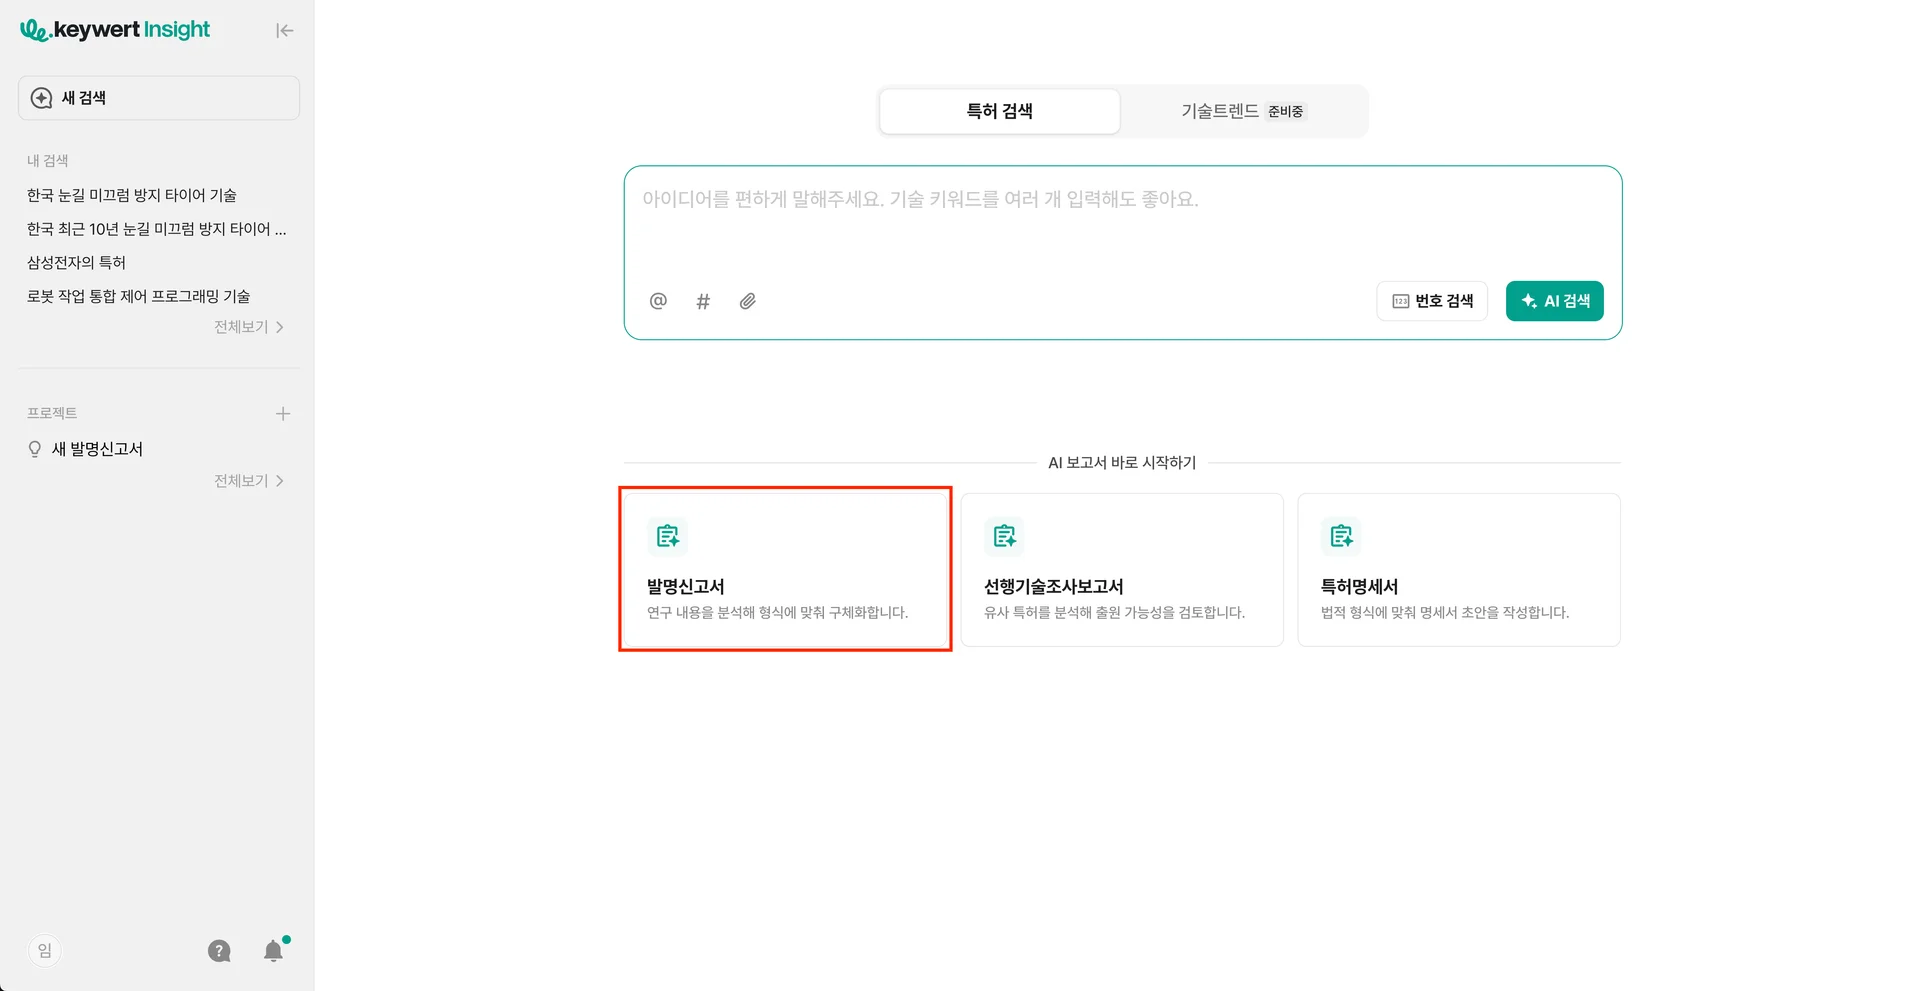Expand 전체보기 under 내 검색

click(248, 327)
